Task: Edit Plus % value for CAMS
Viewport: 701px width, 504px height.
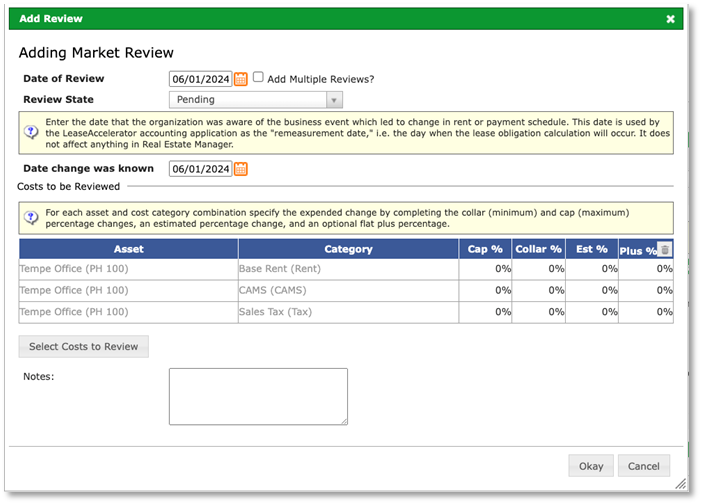Action: click(646, 290)
